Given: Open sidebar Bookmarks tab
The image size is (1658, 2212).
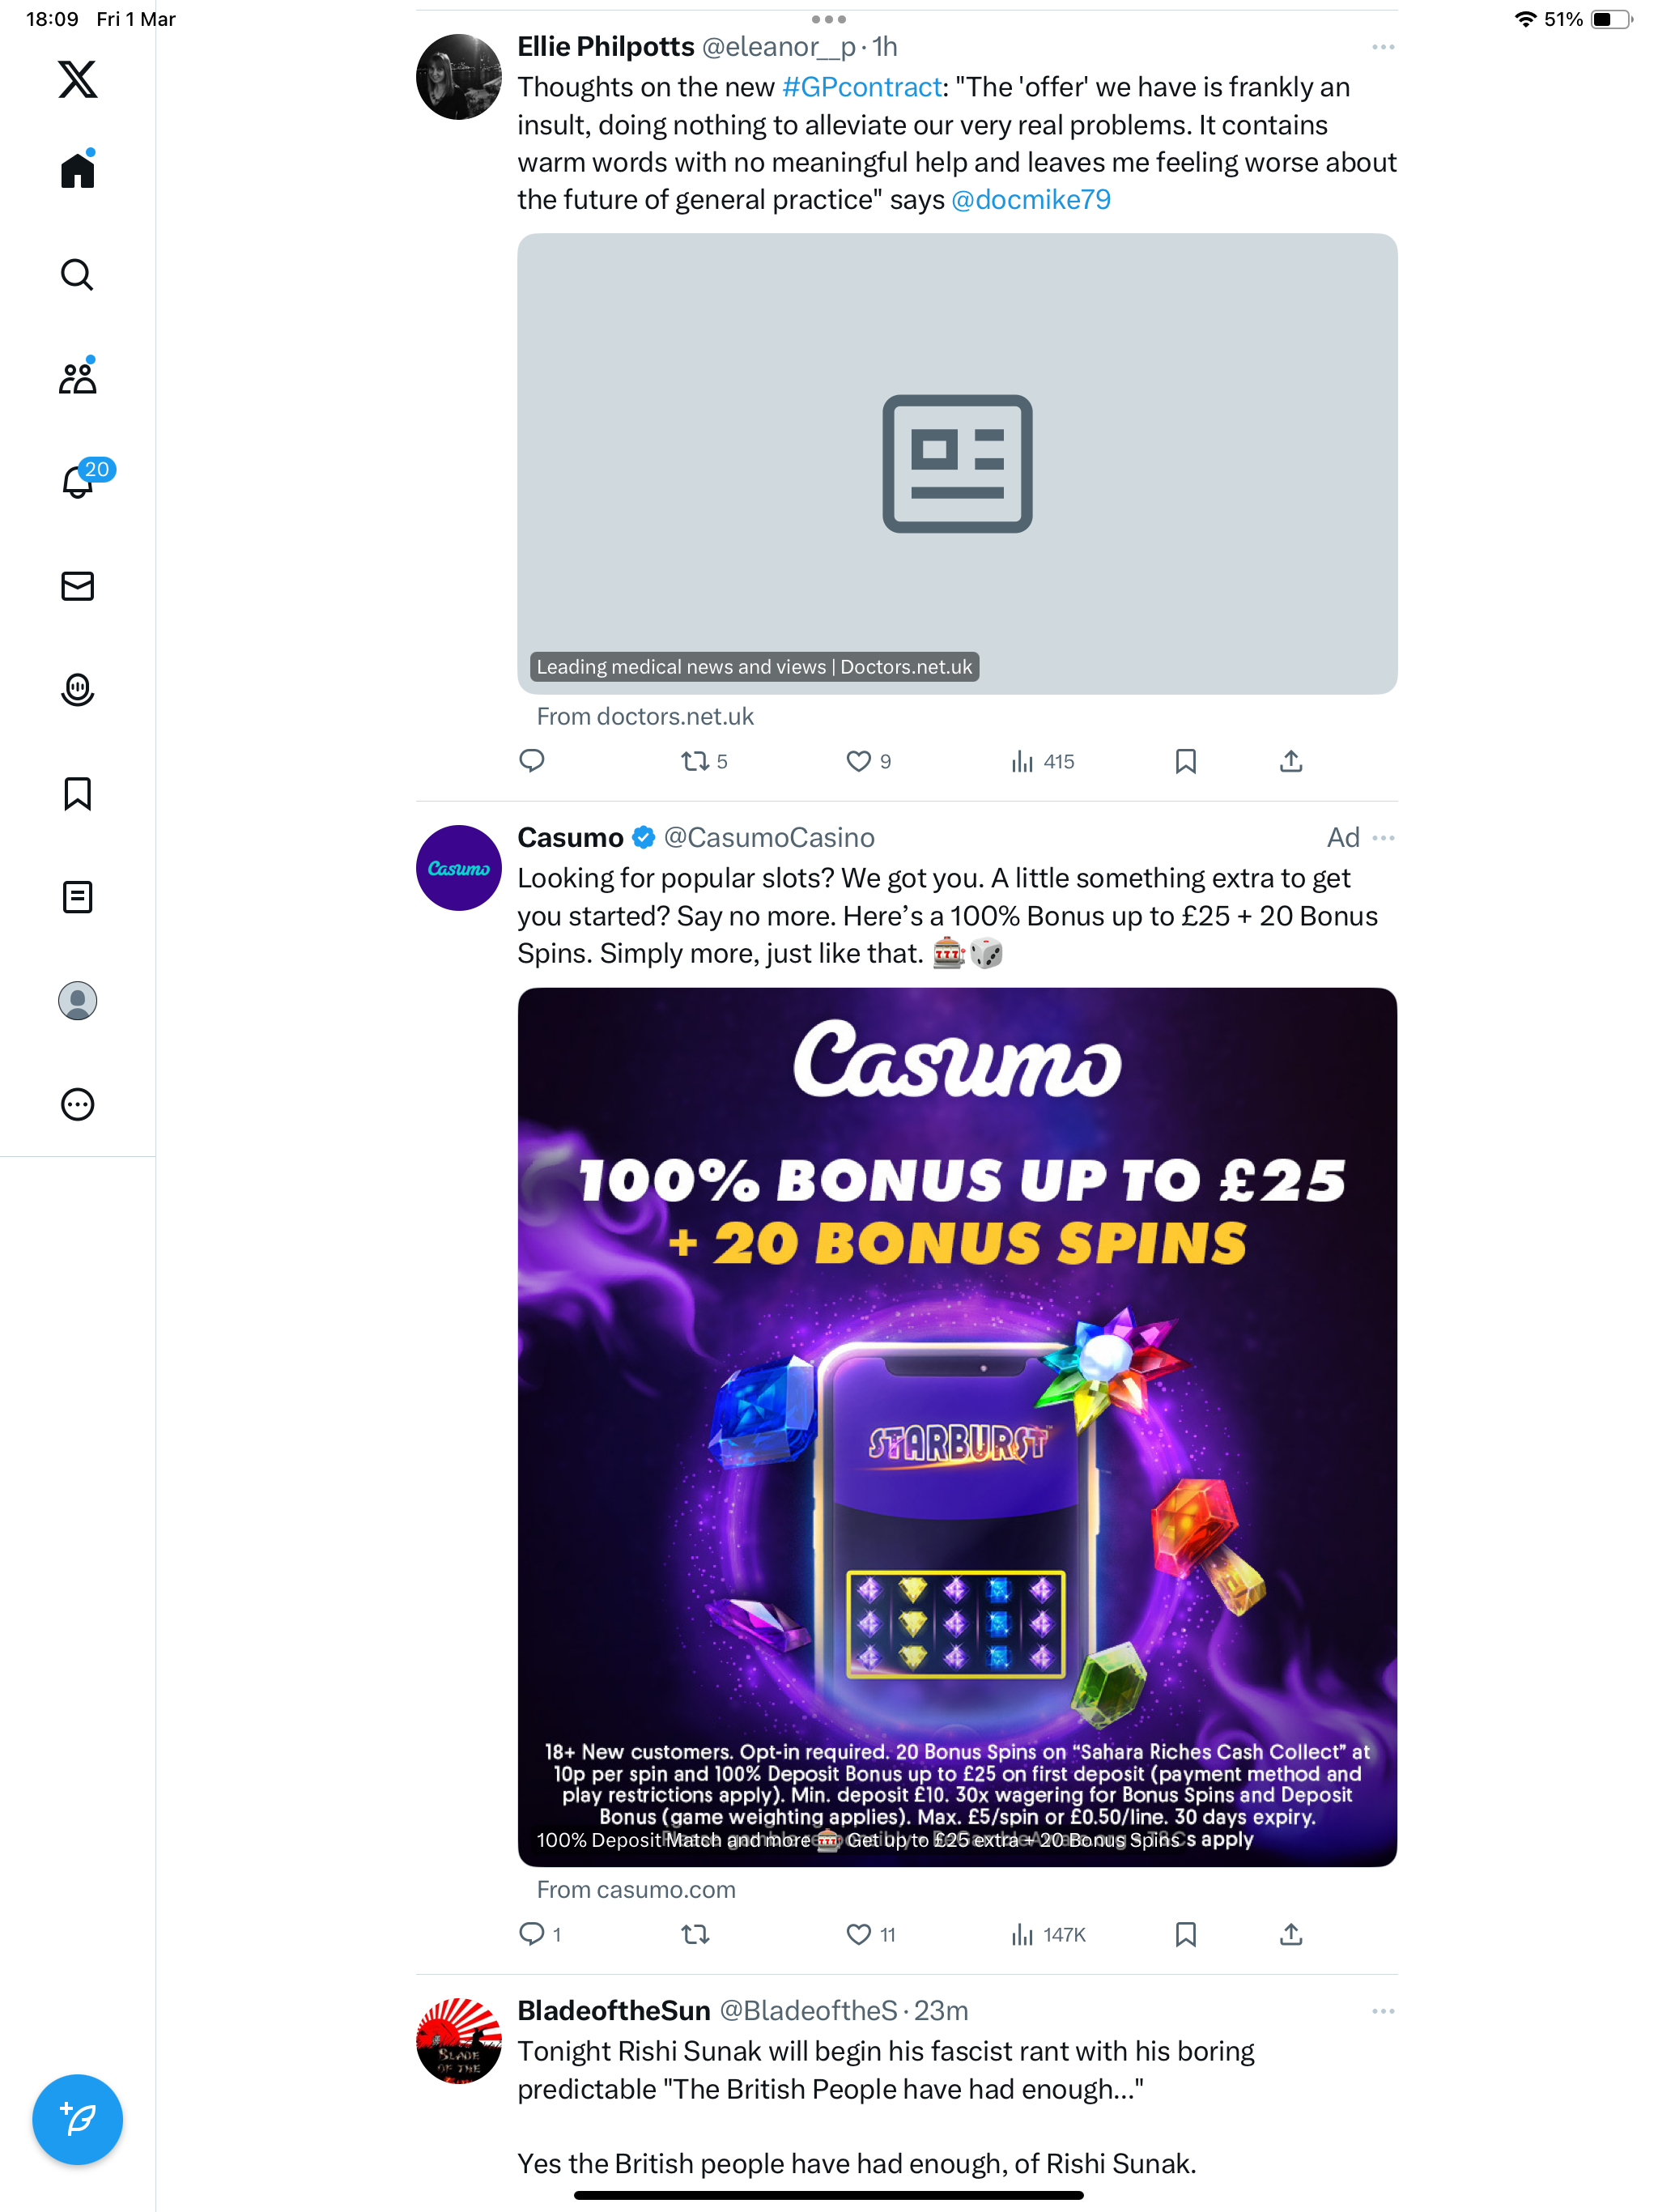Looking at the screenshot, I should coord(77,793).
